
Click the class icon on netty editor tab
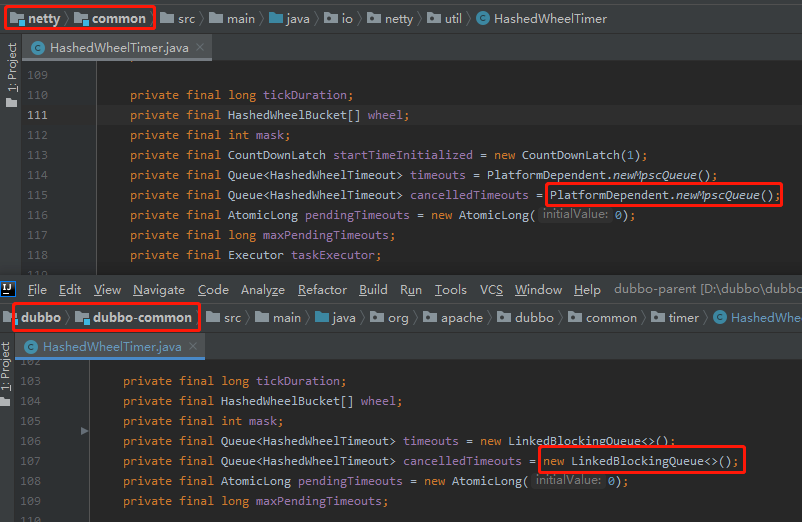37,48
